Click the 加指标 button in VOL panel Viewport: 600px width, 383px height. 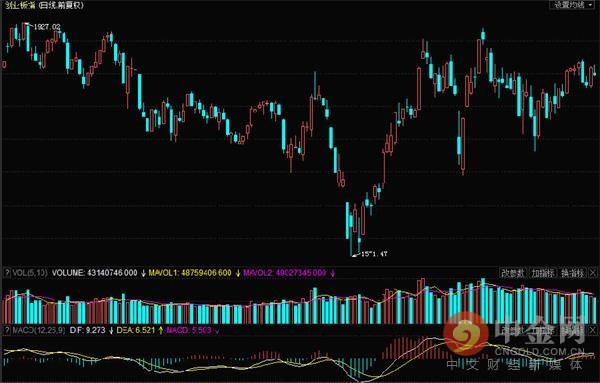tap(543, 273)
